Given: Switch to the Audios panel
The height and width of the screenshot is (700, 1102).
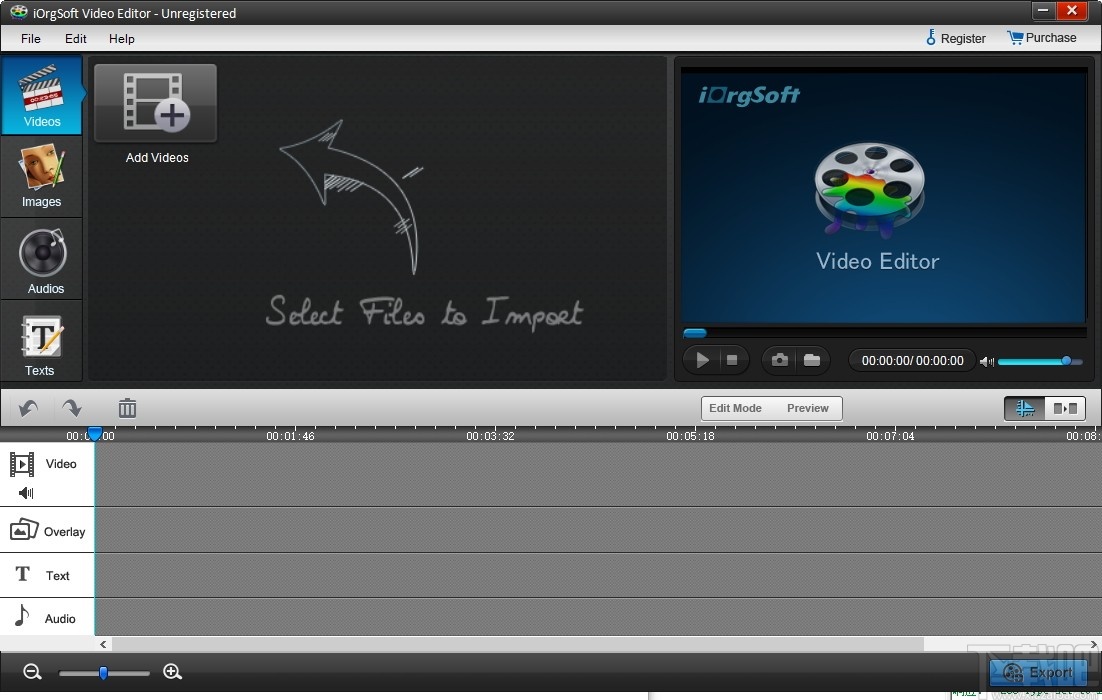Looking at the screenshot, I should tap(41, 259).
